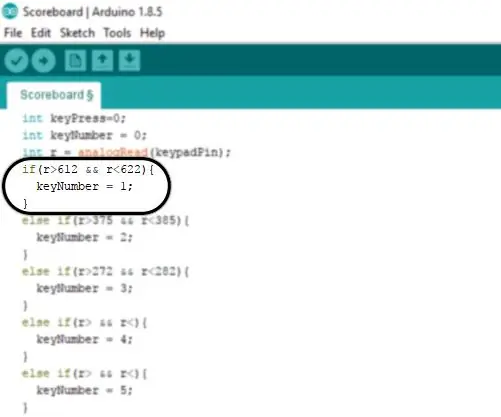Viewport: 501px width, 417px height.
Task: Click the Arduino logo in the title bar
Action: [x=10, y=11]
